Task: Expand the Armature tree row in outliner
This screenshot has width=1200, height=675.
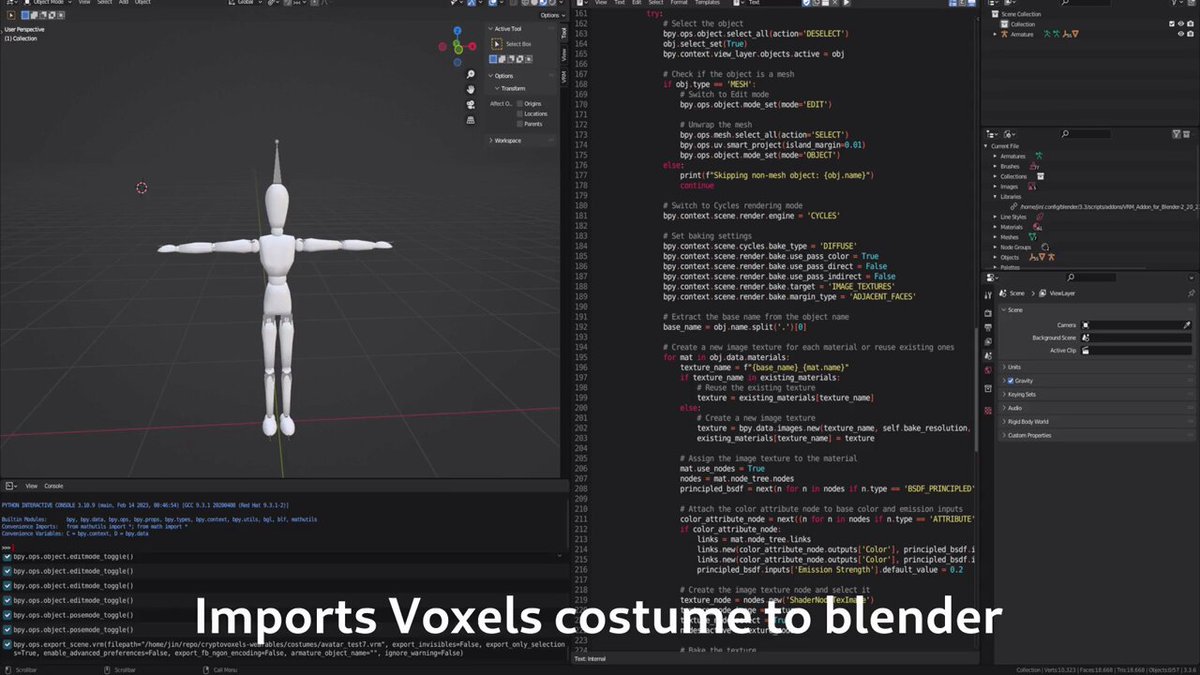Action: click(995, 34)
